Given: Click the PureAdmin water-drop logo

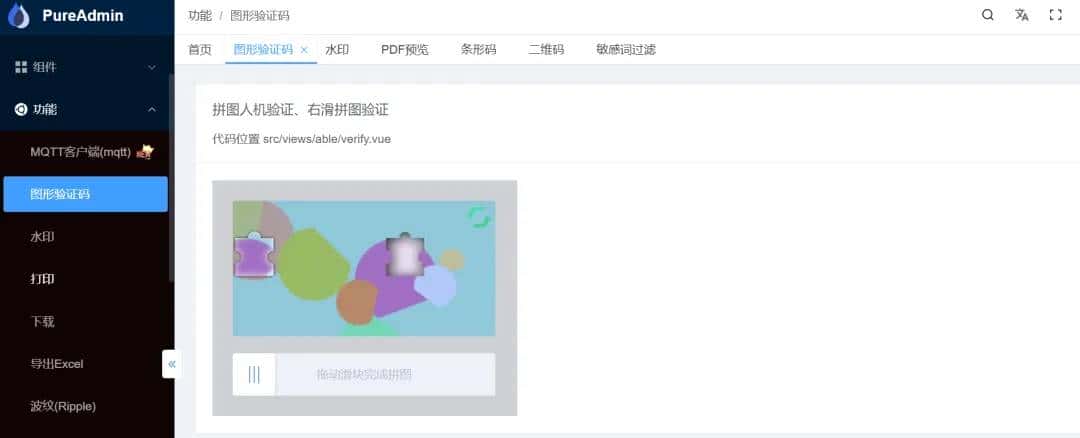Looking at the screenshot, I should coord(19,15).
